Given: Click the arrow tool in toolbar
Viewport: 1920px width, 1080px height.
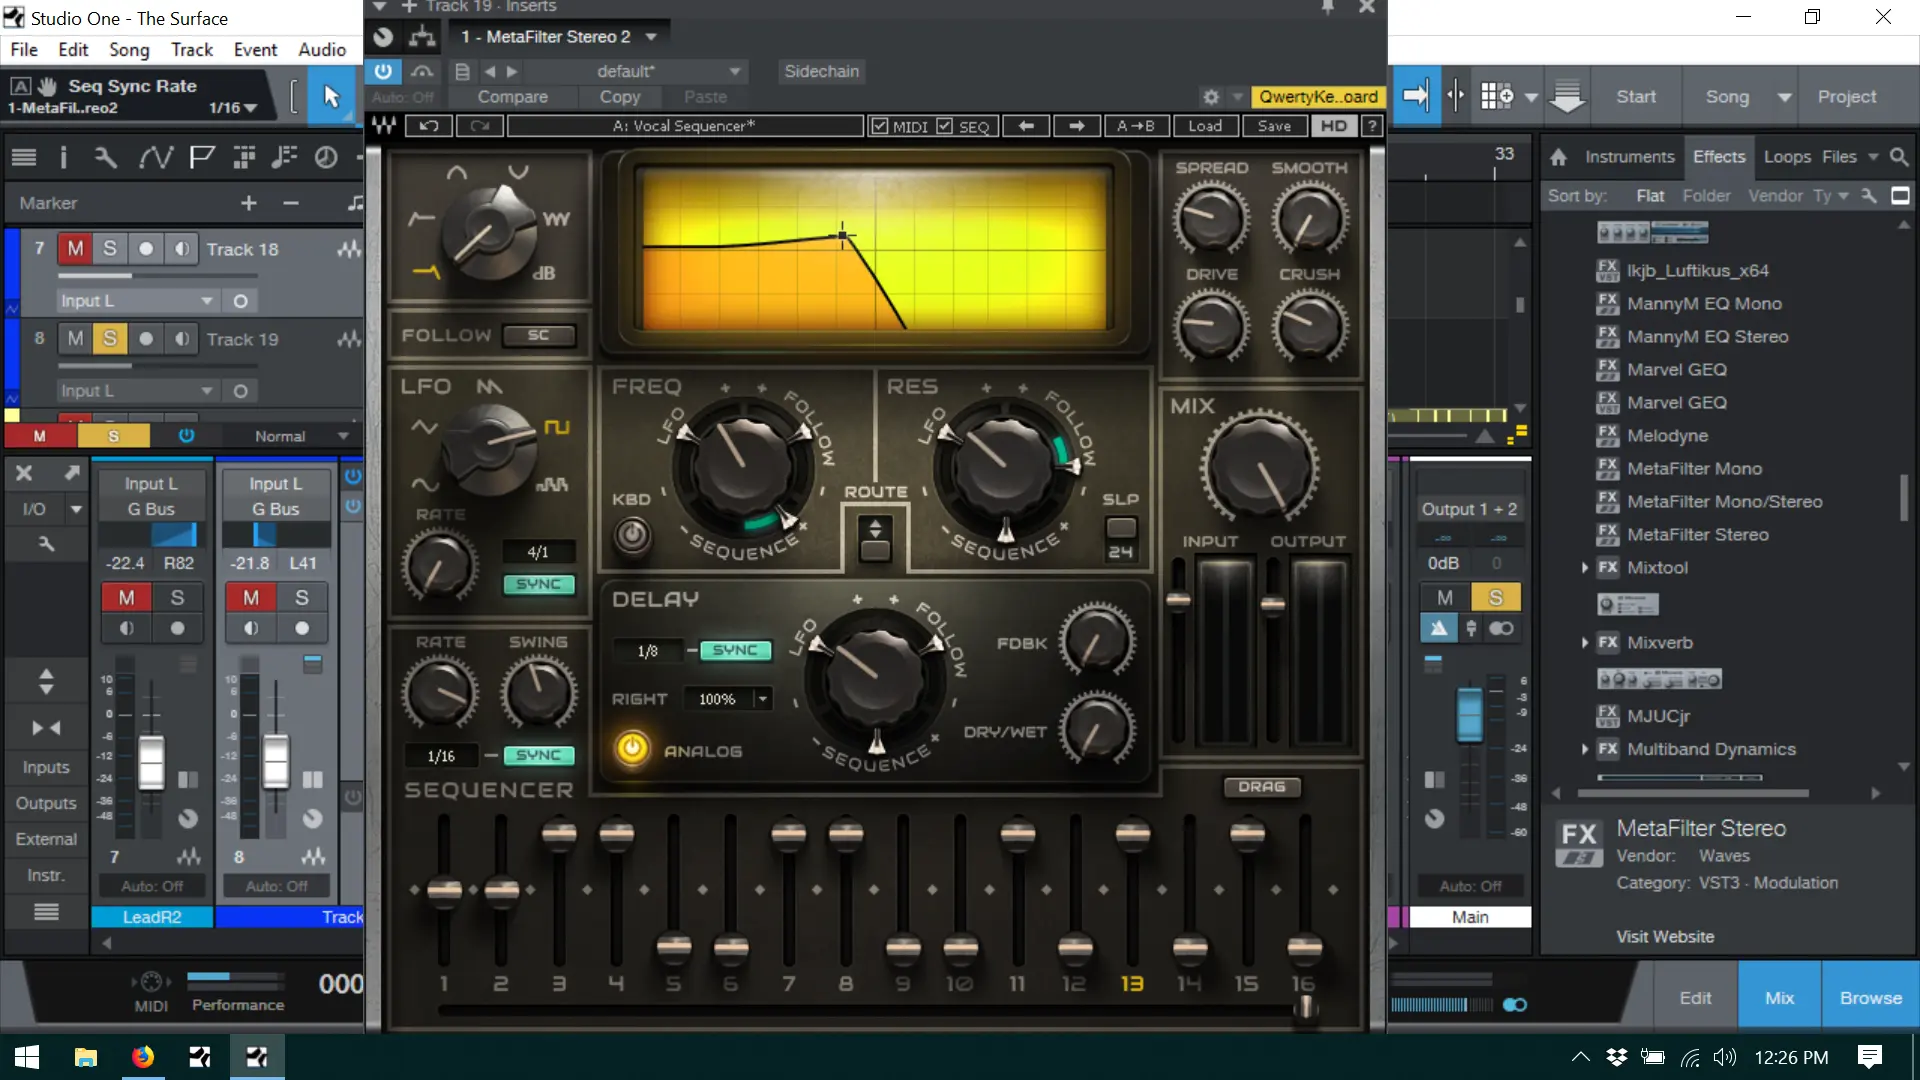Looking at the screenshot, I should coord(331,97).
